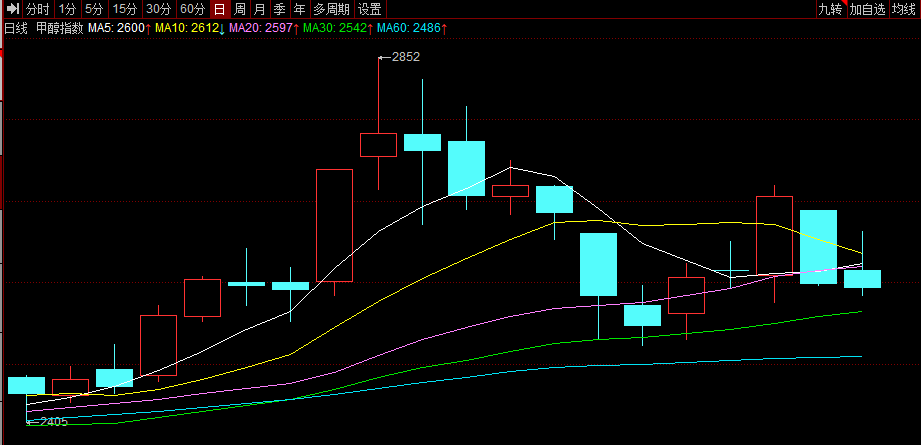Click the red up arrow after MA60 value
The height and width of the screenshot is (445, 921).
445,28
